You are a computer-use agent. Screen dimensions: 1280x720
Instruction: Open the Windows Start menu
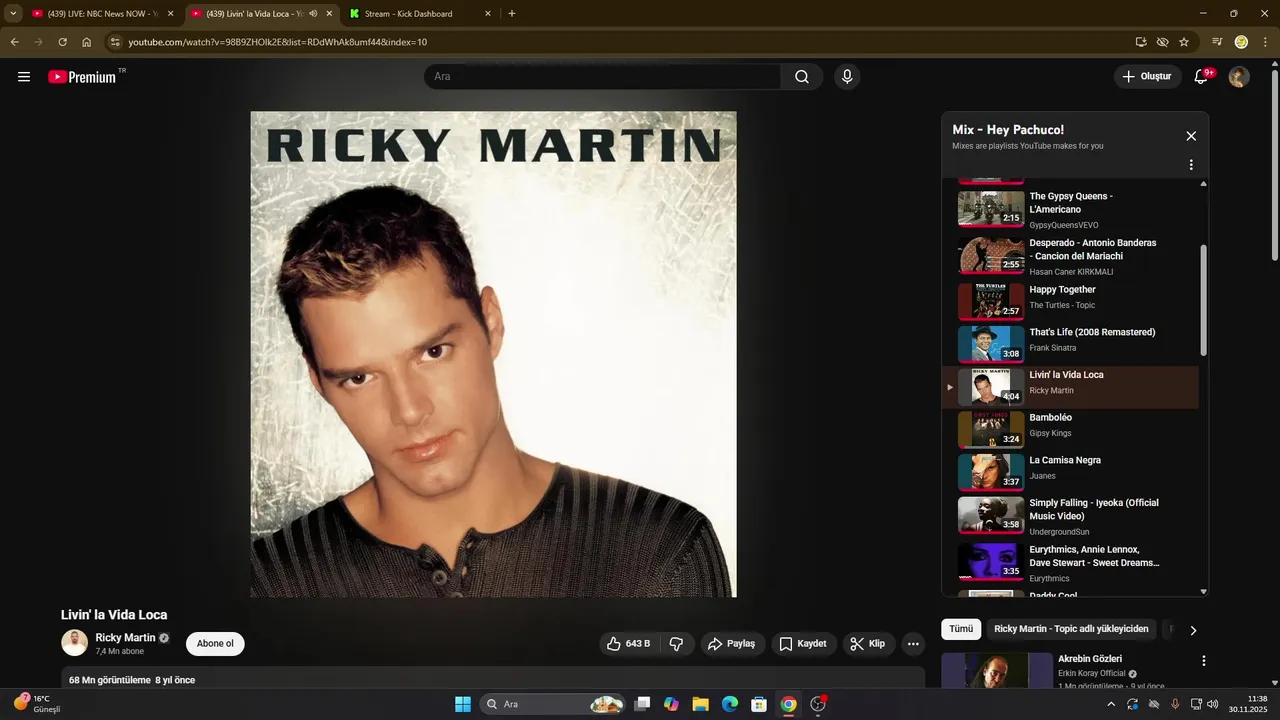[x=463, y=704]
